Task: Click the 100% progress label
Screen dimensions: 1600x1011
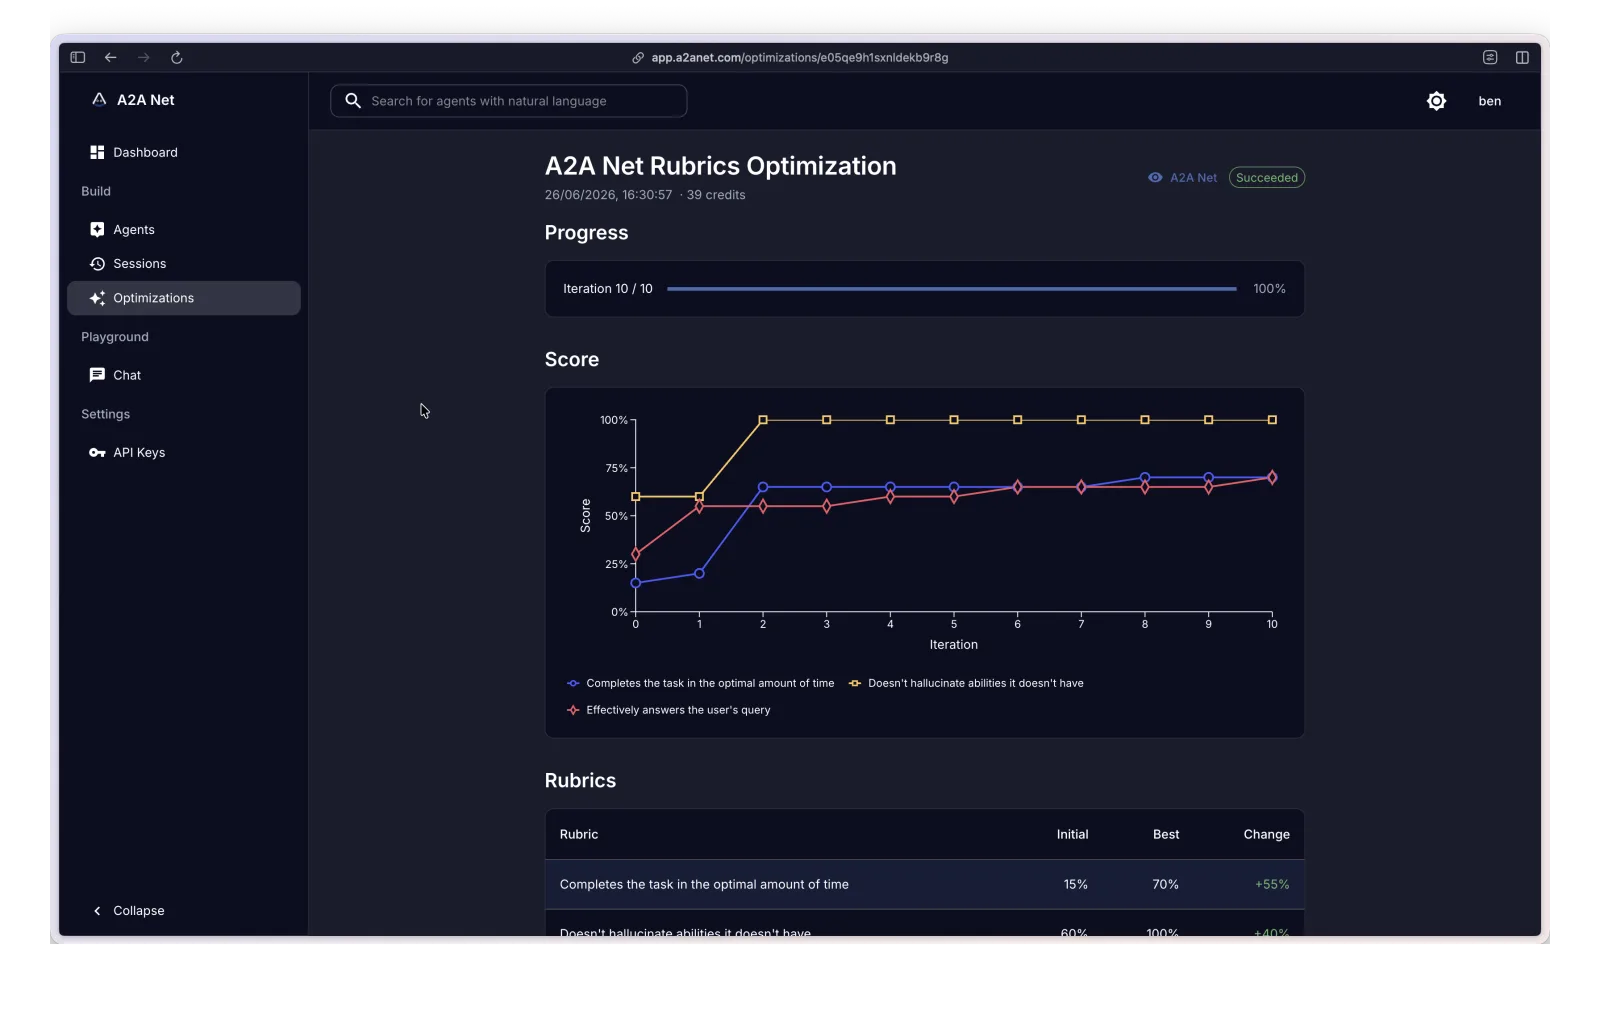Action: click(x=1269, y=289)
